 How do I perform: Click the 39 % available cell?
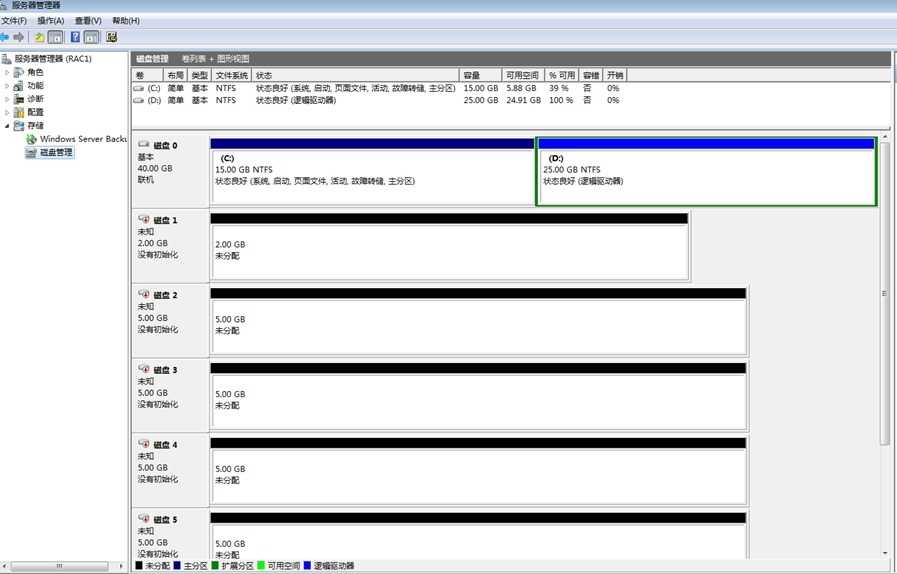pyautogui.click(x=559, y=89)
